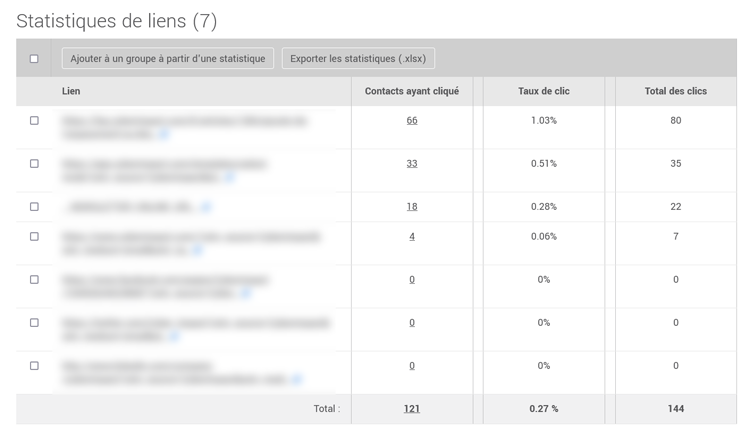Tick the select-all checkbox in the toolbar

[x=34, y=59]
